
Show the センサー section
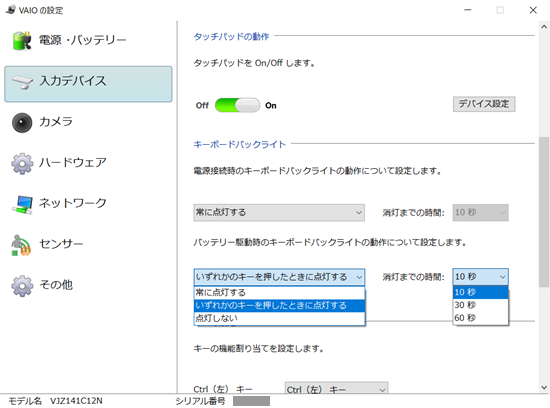point(88,245)
